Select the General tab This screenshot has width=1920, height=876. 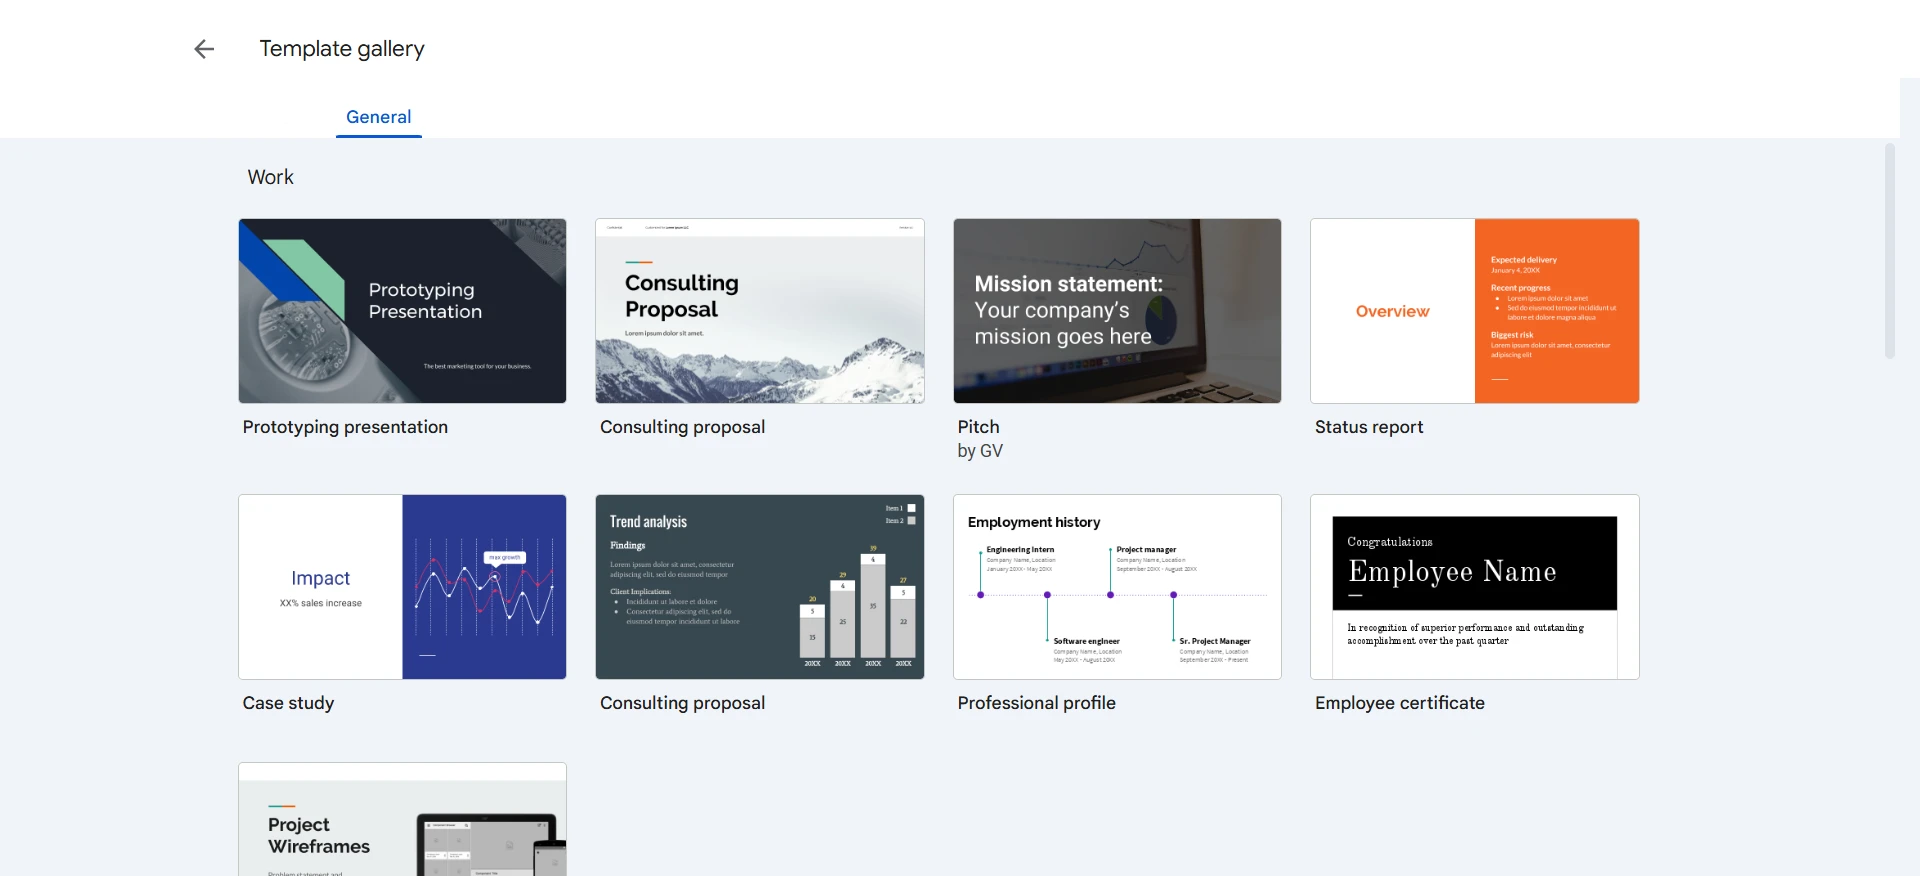[x=379, y=117]
